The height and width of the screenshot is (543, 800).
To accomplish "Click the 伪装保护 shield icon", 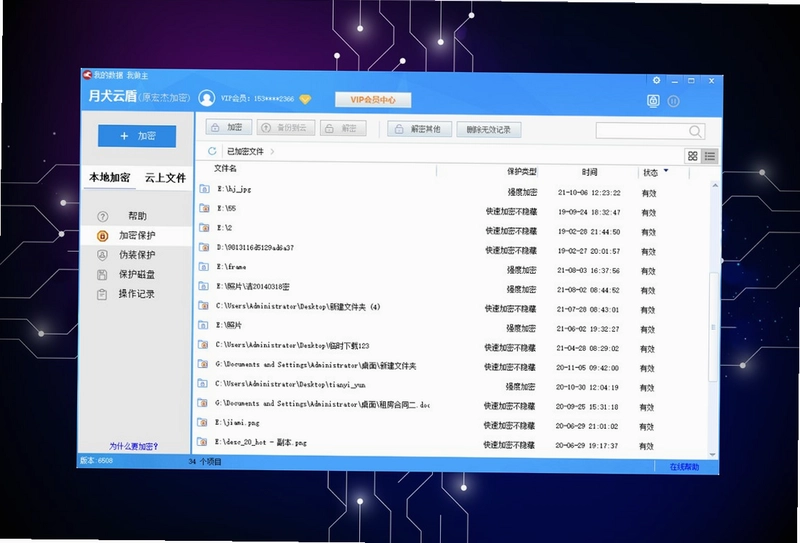I will point(103,255).
